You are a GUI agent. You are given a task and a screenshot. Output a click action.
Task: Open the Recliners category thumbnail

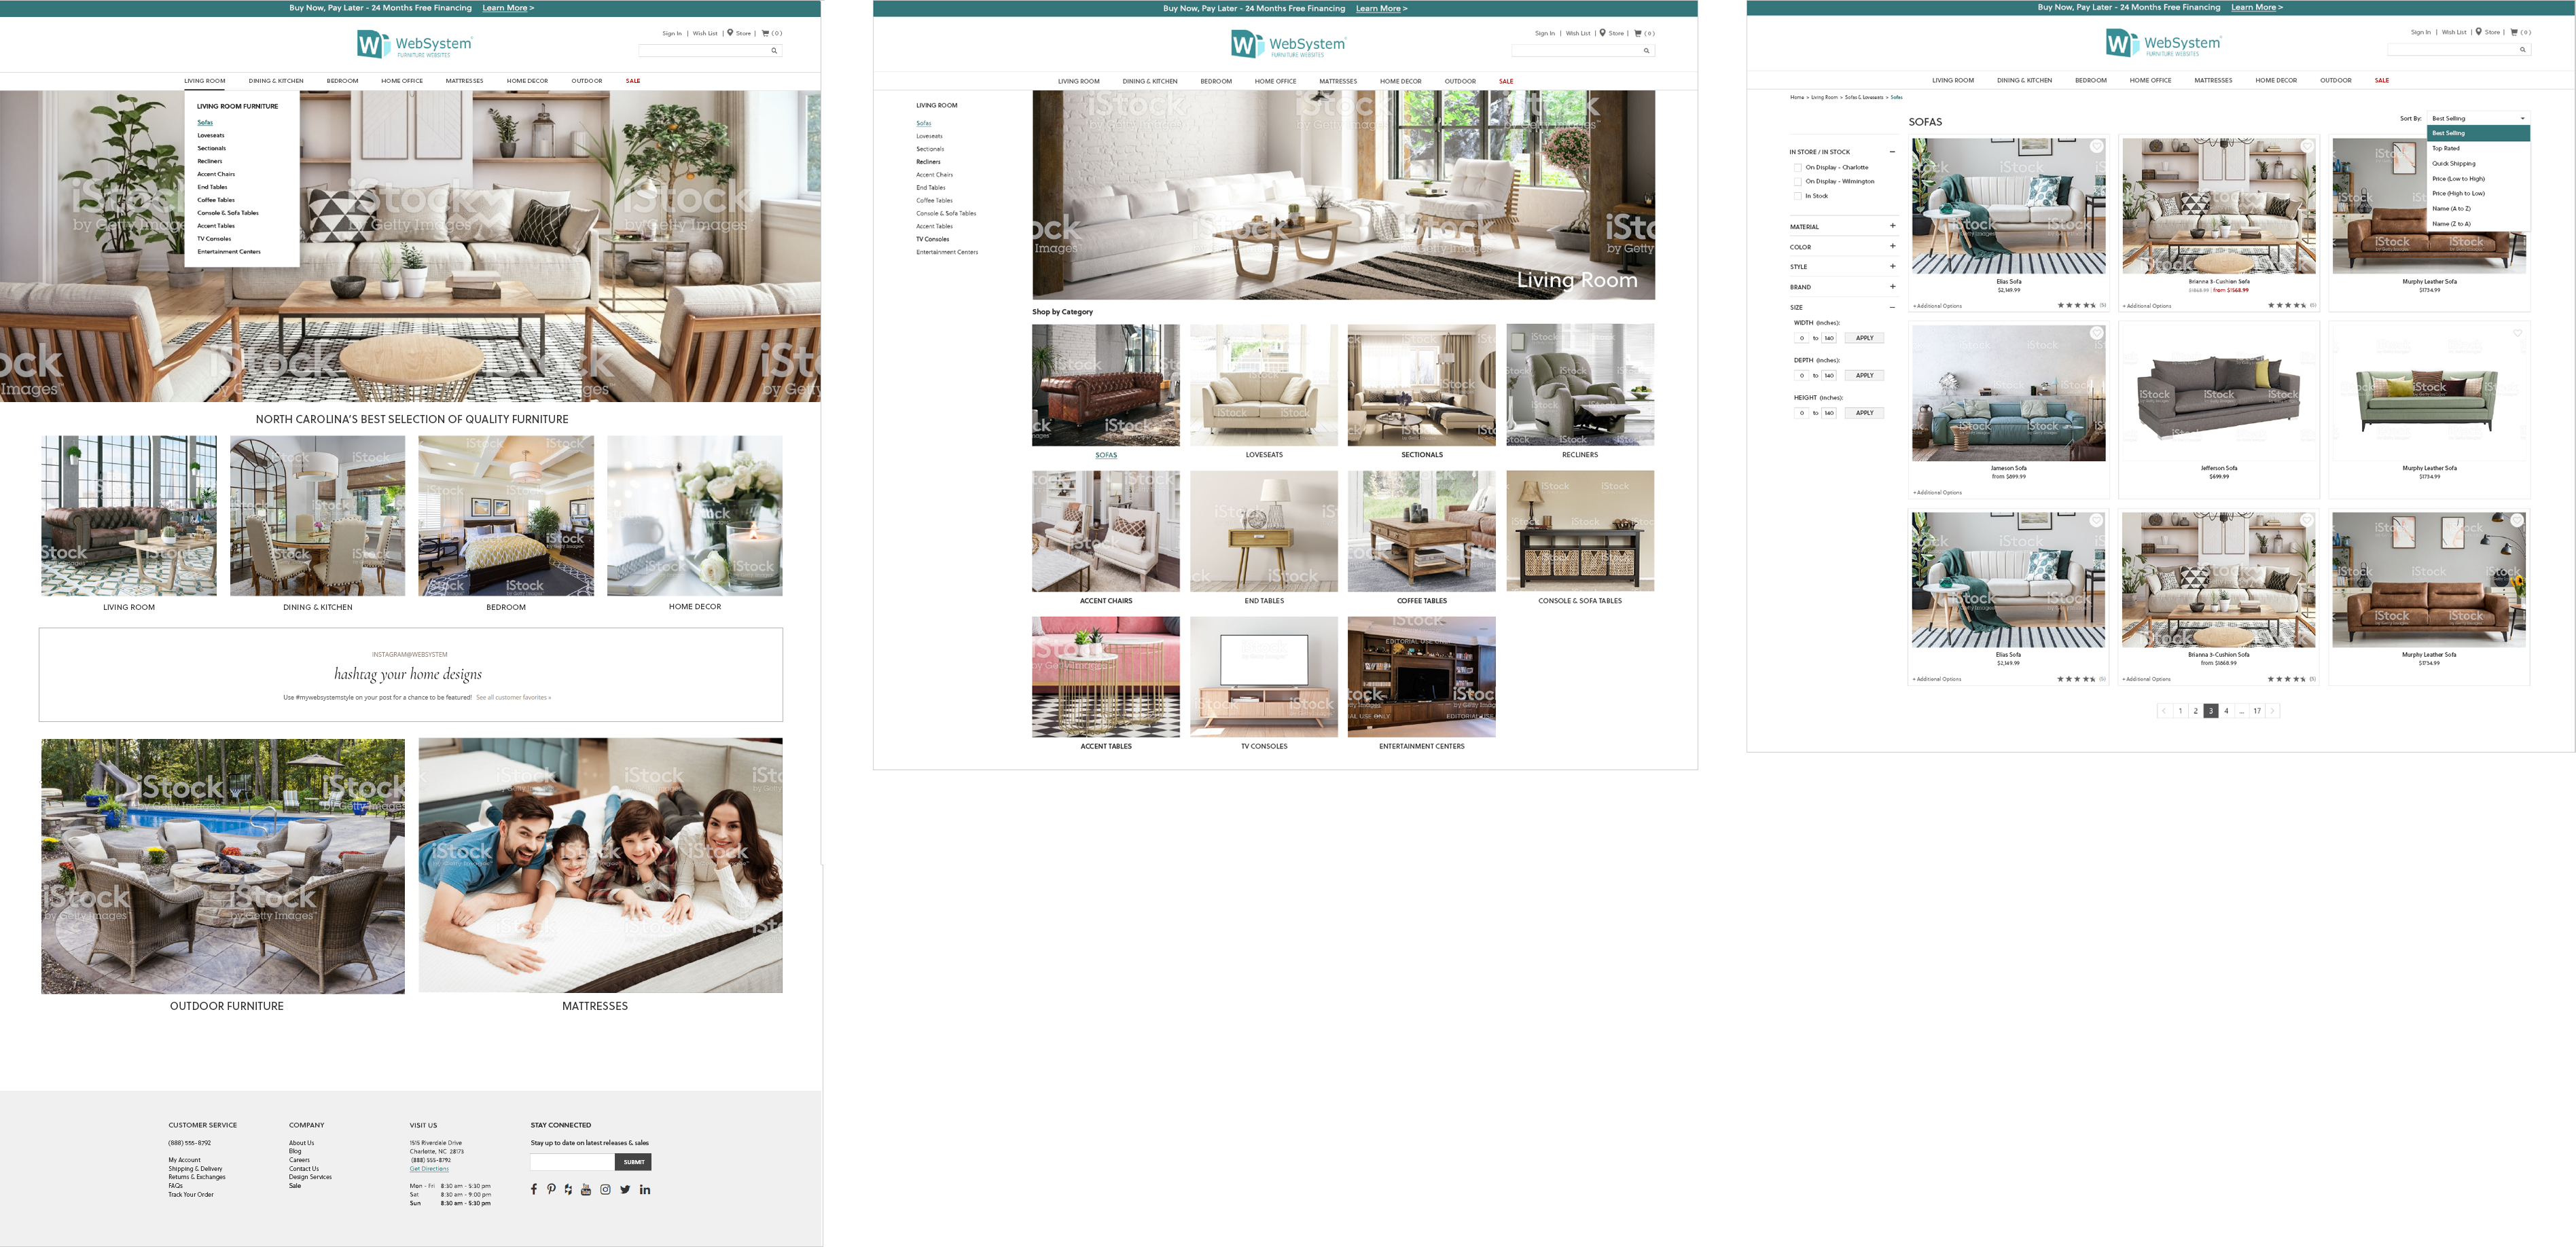coord(1579,385)
